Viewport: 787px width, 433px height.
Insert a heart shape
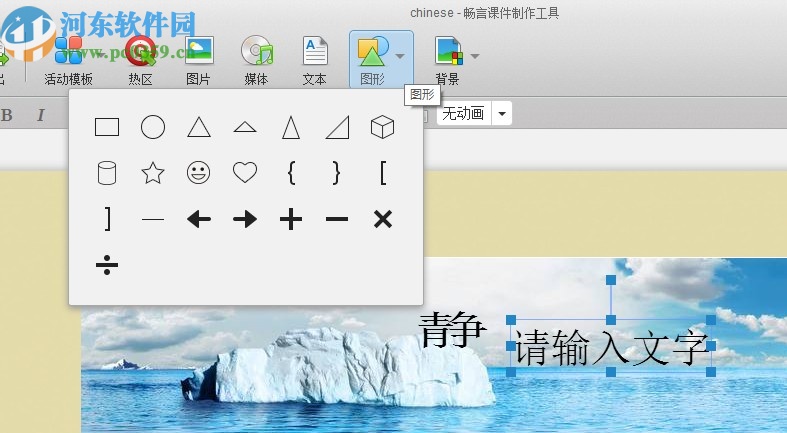tap(245, 173)
